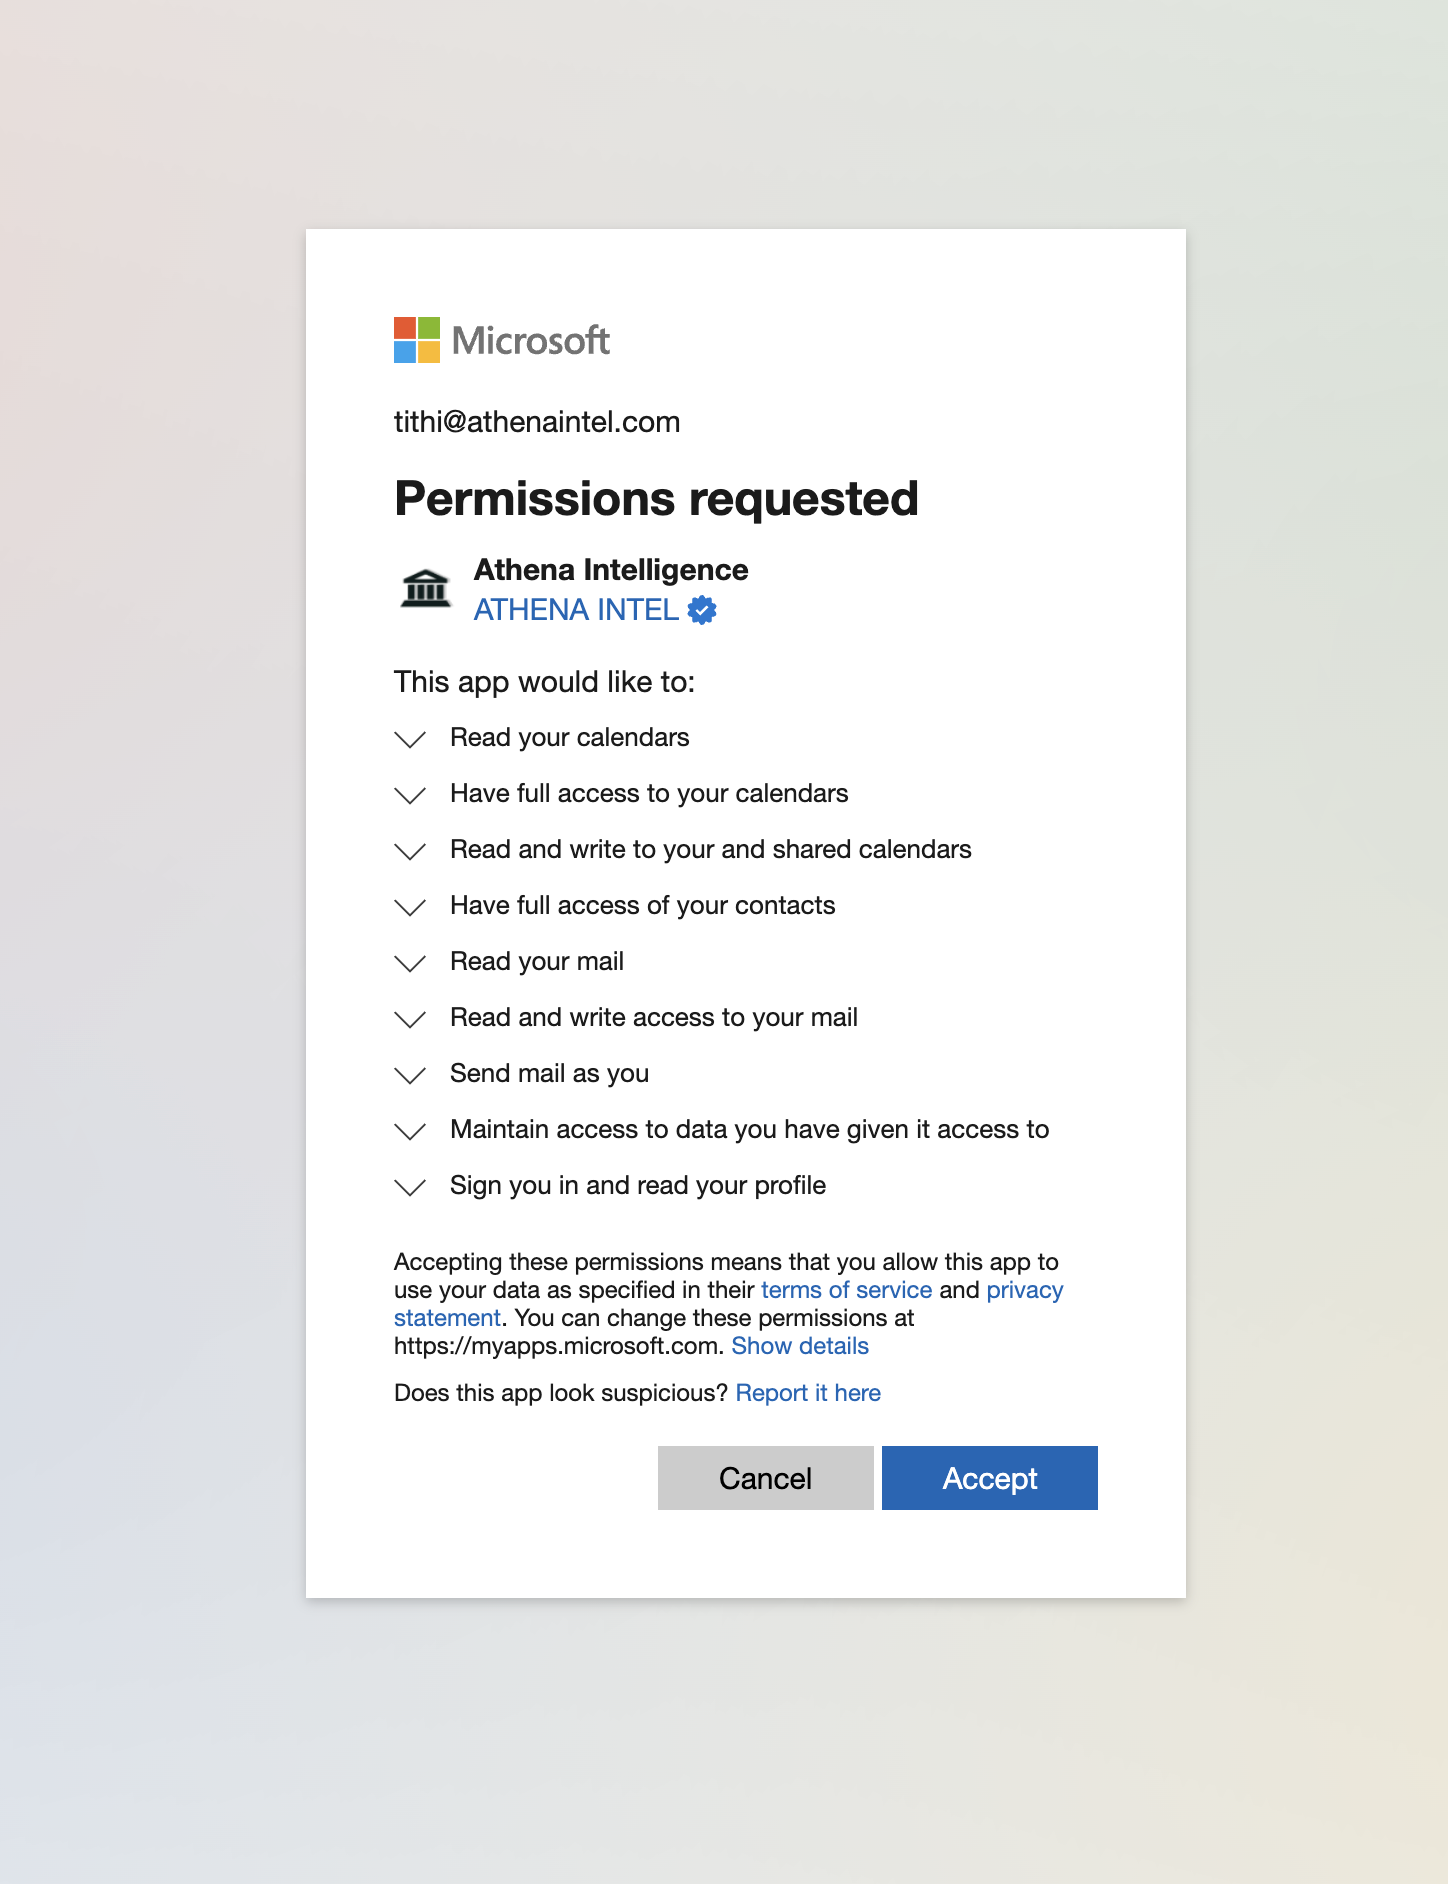Click the Microsoft four-square logo
This screenshot has width=1448, height=1884.
click(417, 340)
